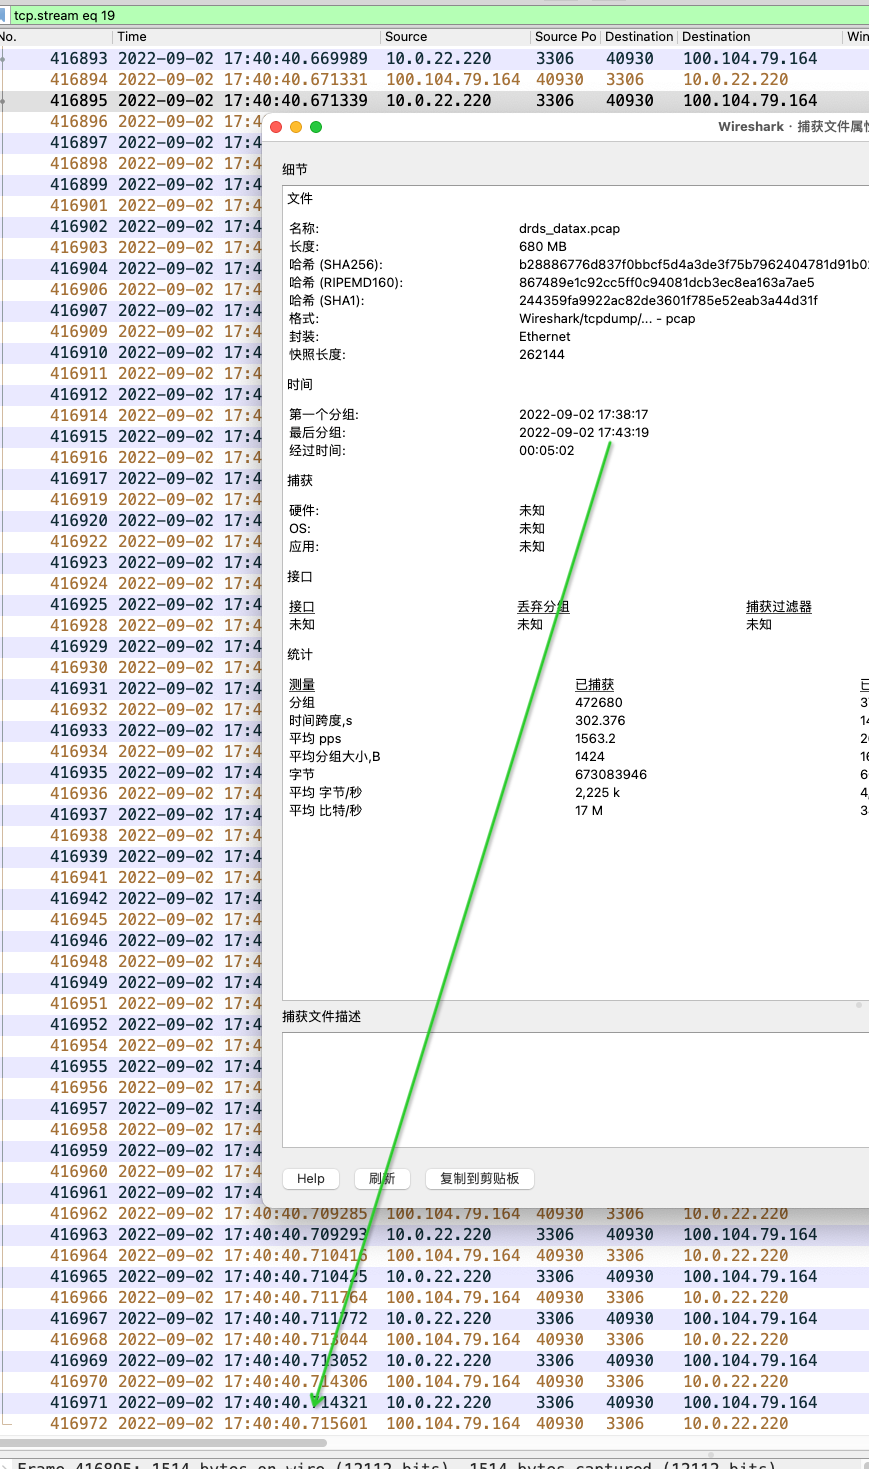869x1469 pixels.
Task: Sort packets by the No. column header
Action: click(8, 37)
